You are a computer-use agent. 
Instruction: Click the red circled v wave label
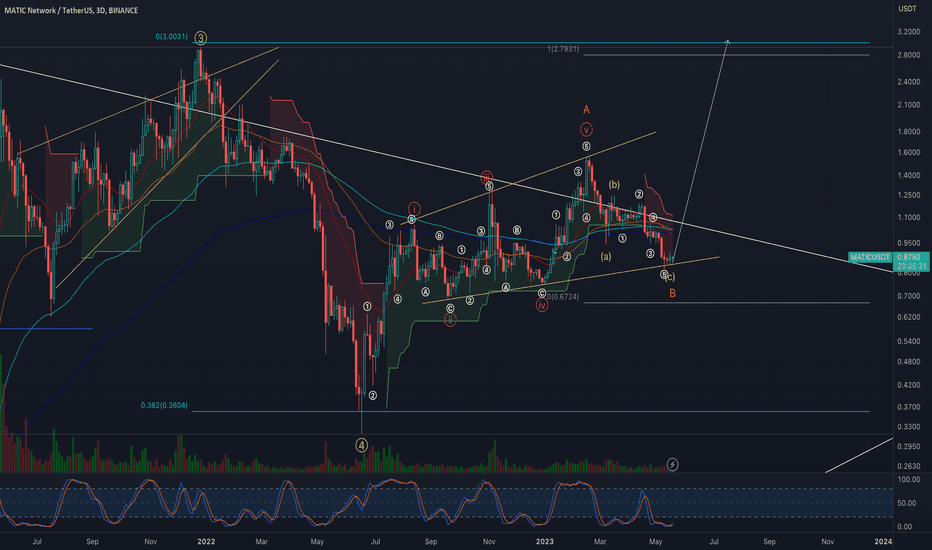pyautogui.click(x=586, y=130)
